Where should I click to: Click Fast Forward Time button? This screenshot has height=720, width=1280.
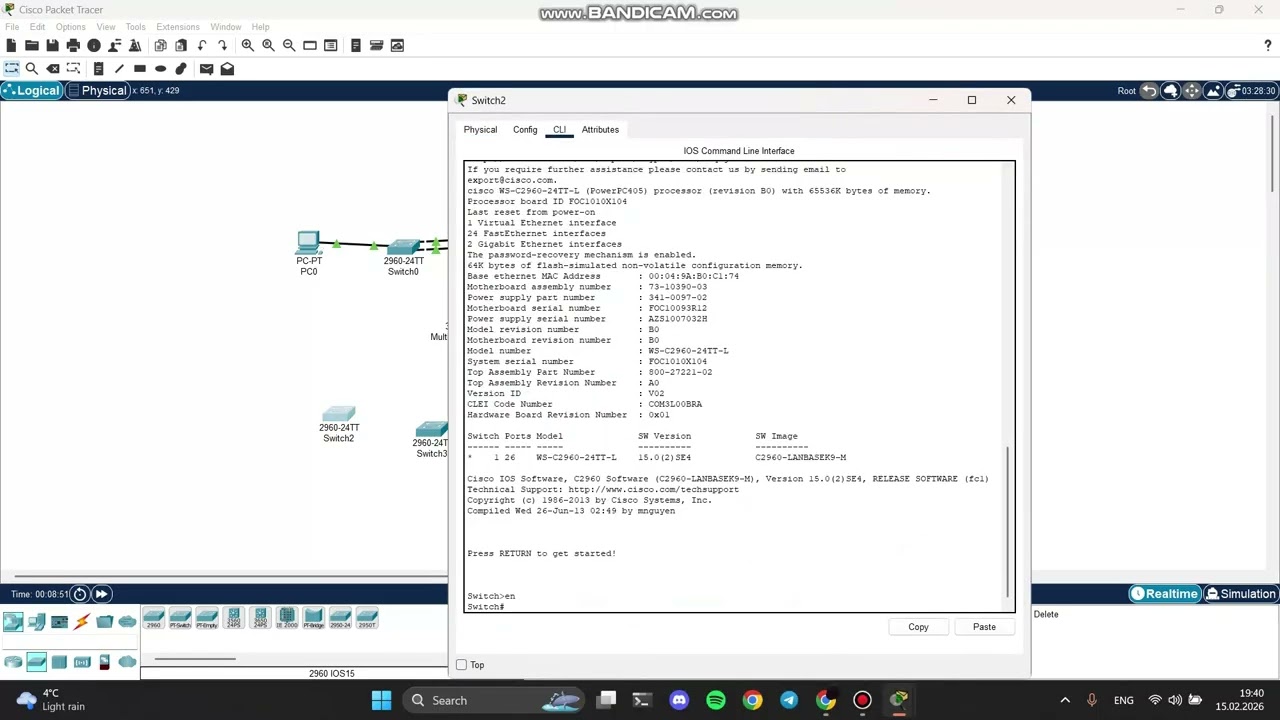(101, 594)
